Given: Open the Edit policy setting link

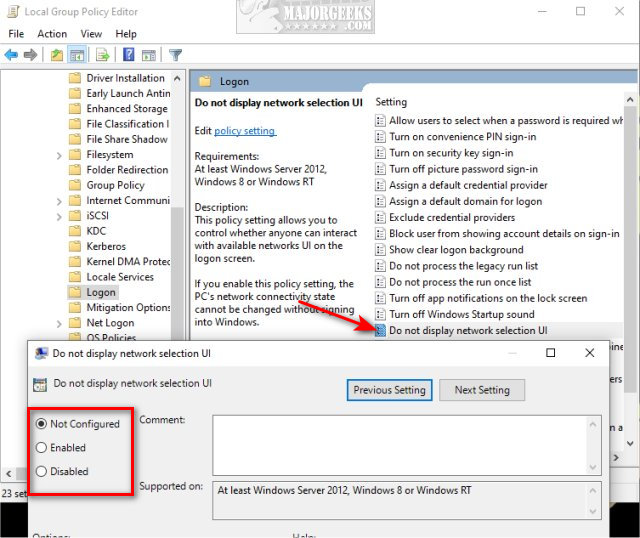Looking at the screenshot, I should tap(245, 131).
